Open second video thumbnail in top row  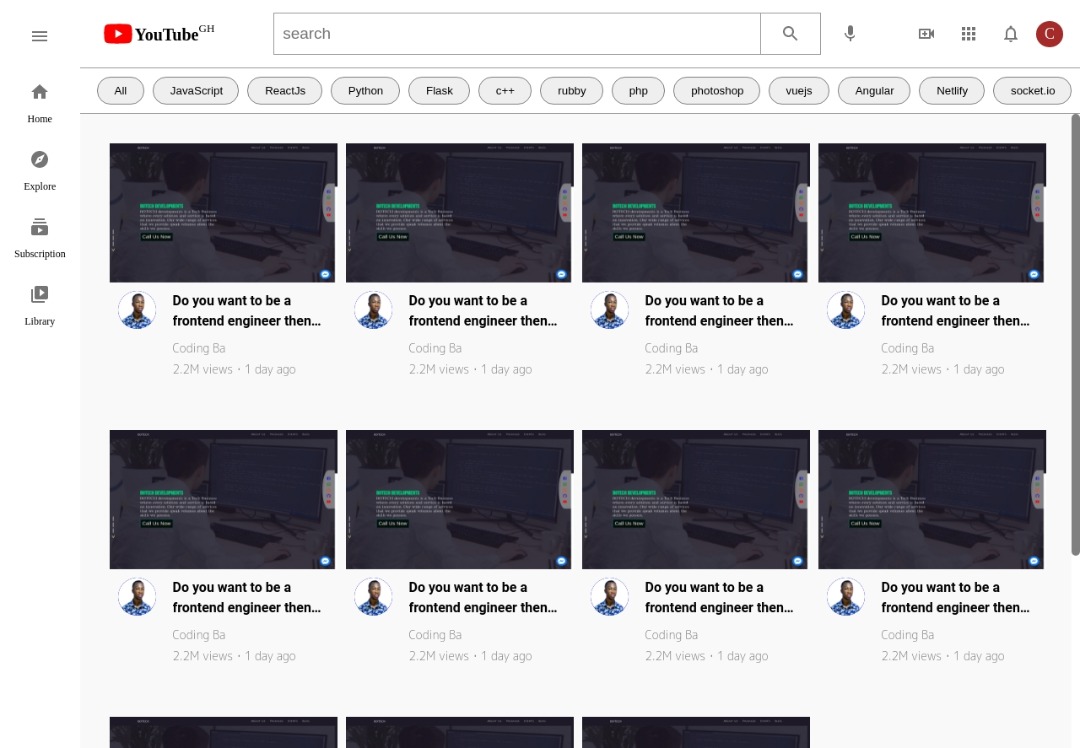click(x=459, y=213)
